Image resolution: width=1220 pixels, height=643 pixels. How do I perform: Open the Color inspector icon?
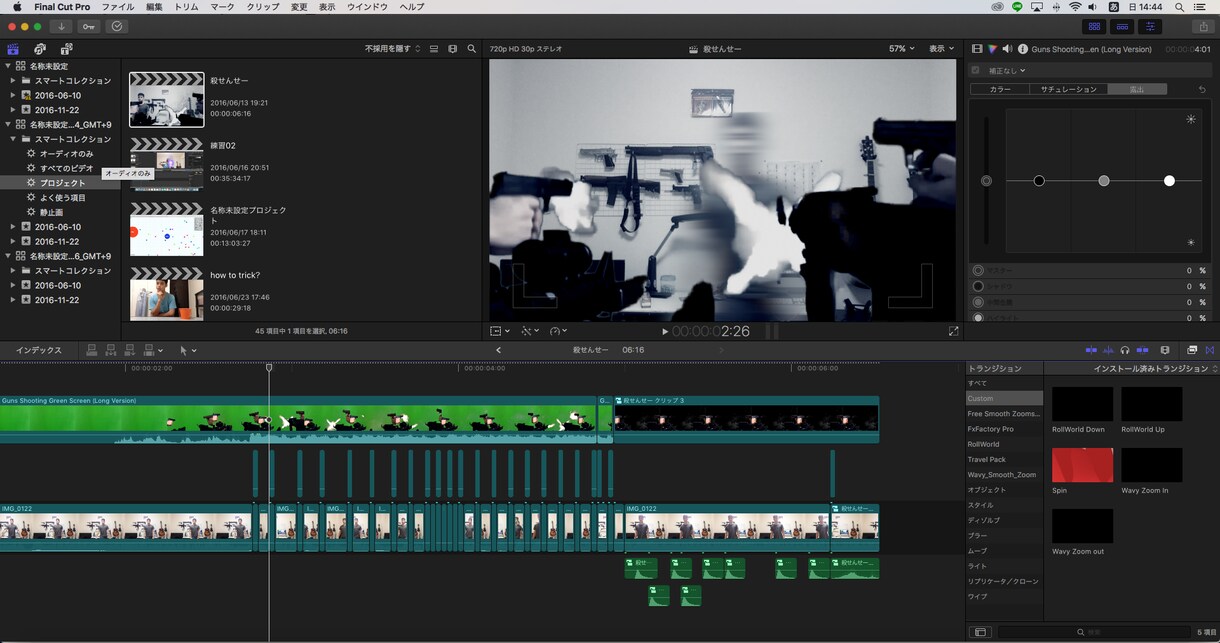coord(992,48)
